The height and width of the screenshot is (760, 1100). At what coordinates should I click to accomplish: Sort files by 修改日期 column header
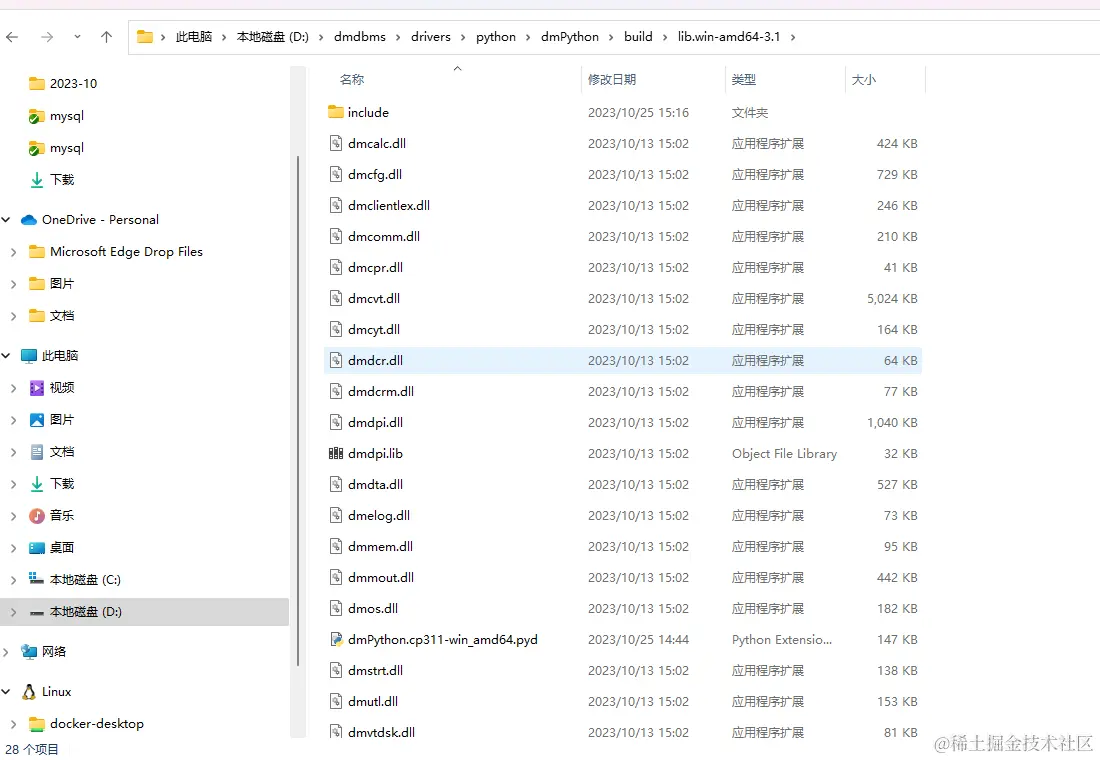612,80
